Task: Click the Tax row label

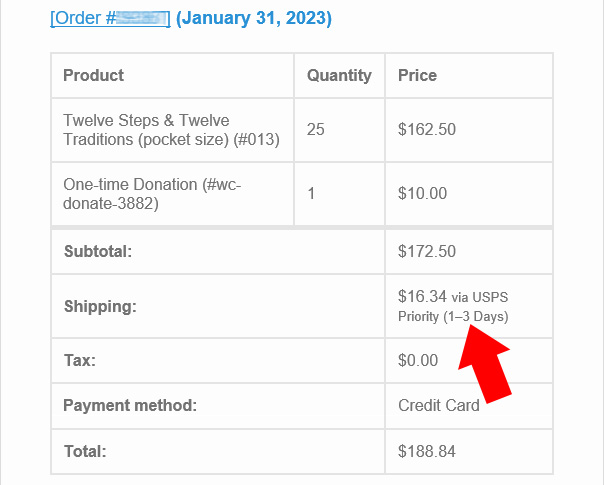Action: [x=79, y=359]
